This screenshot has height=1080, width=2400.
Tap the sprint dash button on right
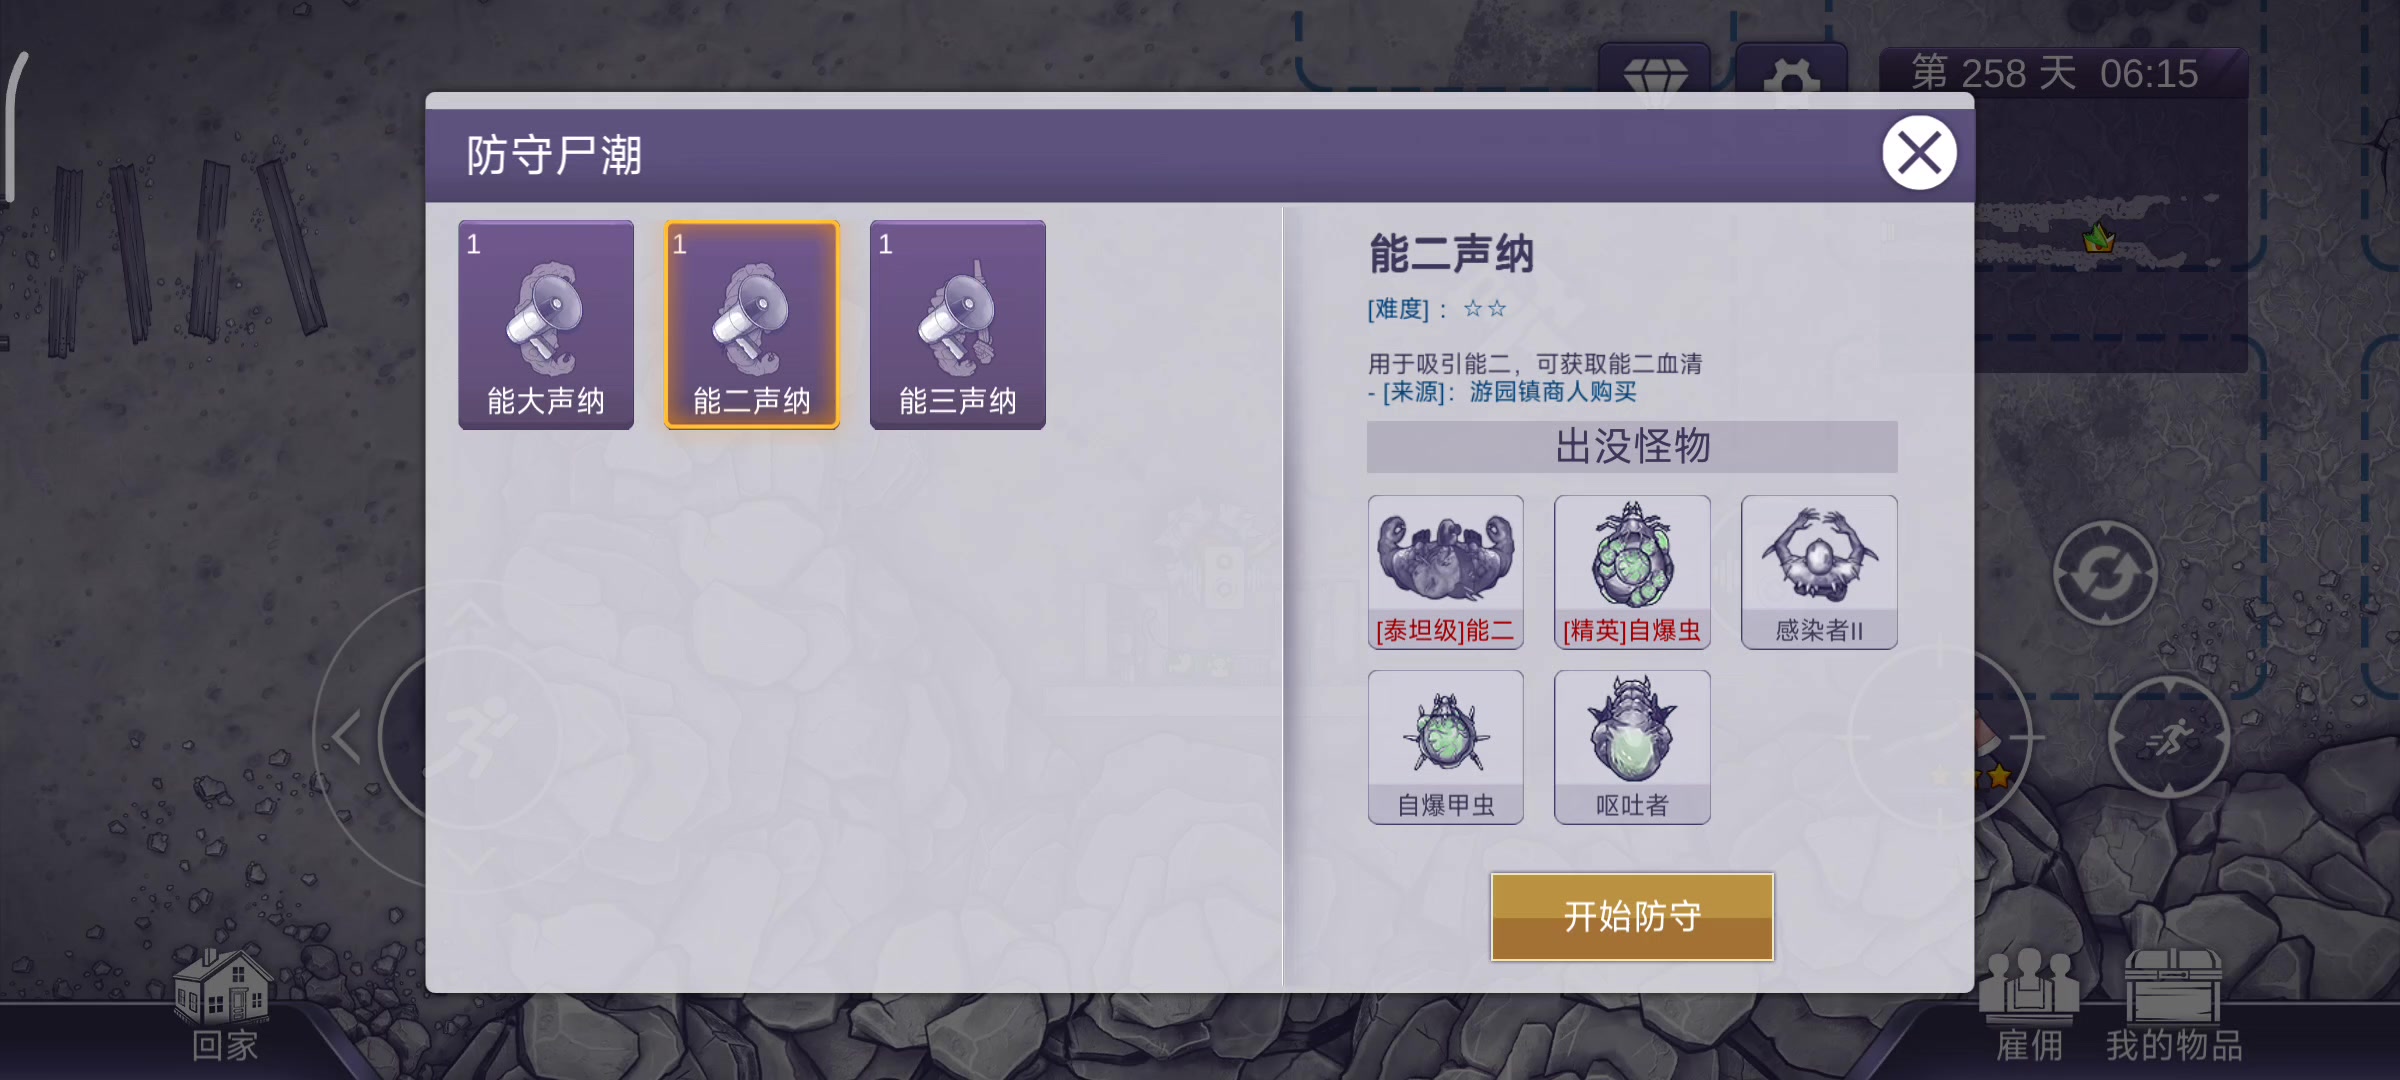(x=2169, y=740)
